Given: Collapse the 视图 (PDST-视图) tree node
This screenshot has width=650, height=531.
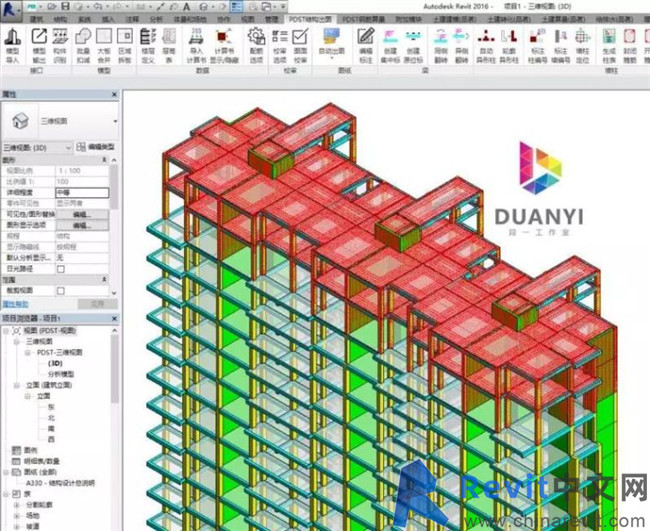Looking at the screenshot, I should click(x=6, y=331).
